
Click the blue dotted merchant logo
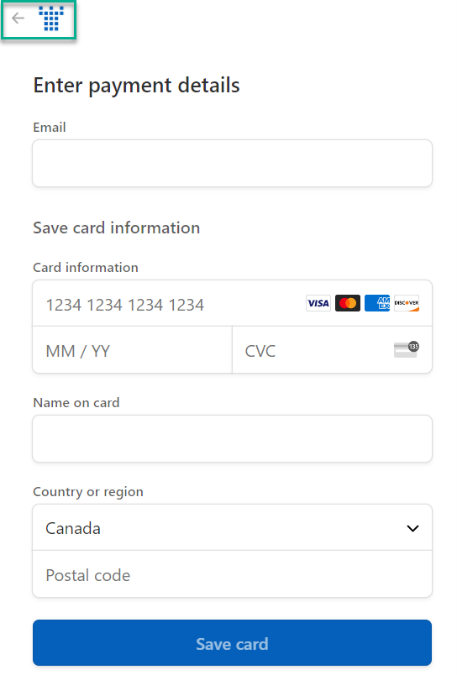pos(51,19)
